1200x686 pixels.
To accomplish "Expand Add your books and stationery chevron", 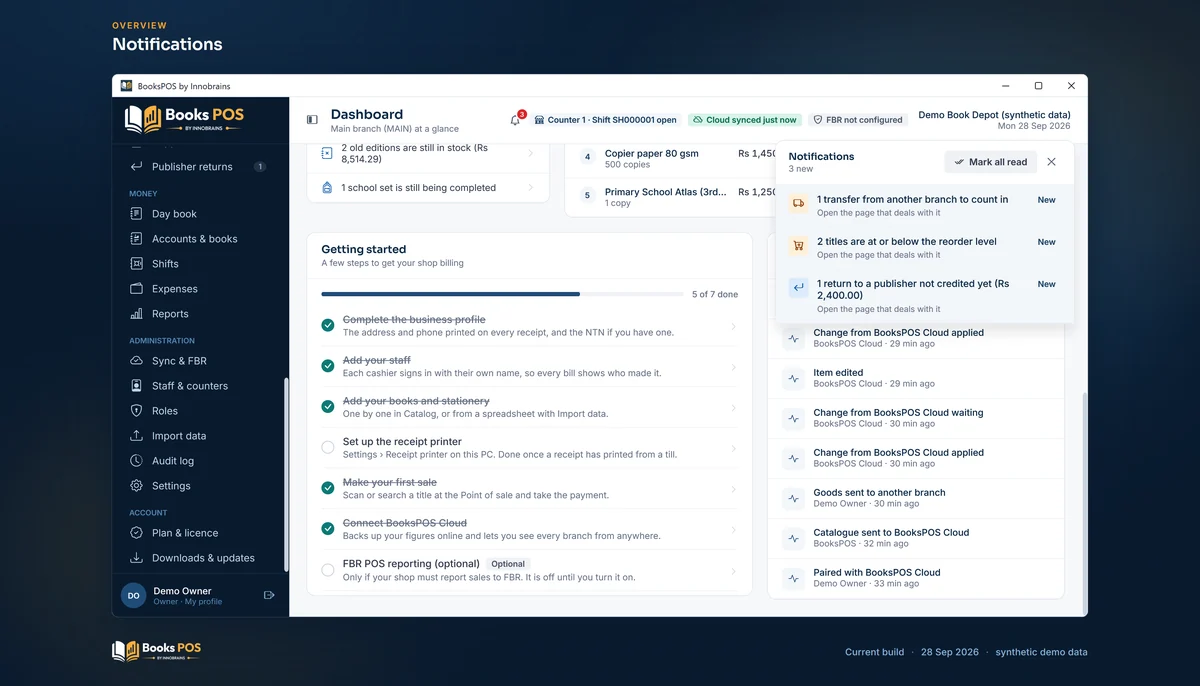I will click(x=733, y=408).
